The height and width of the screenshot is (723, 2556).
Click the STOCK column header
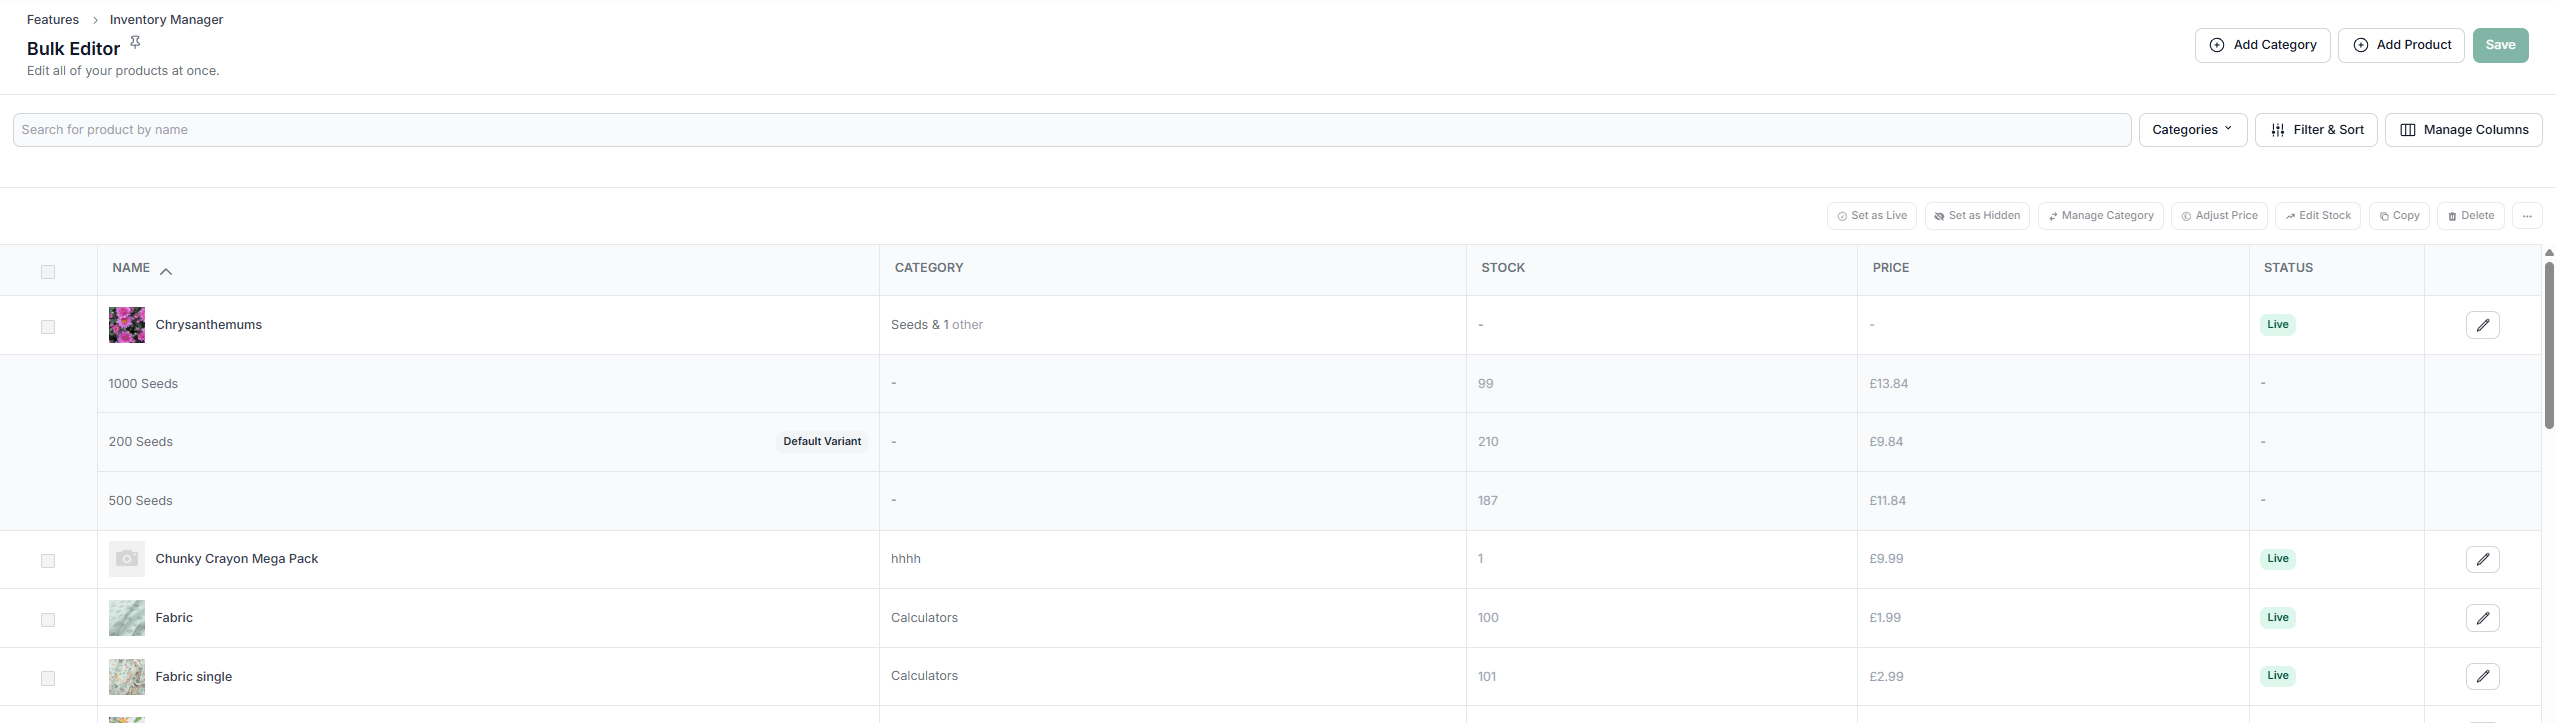pyautogui.click(x=1503, y=268)
